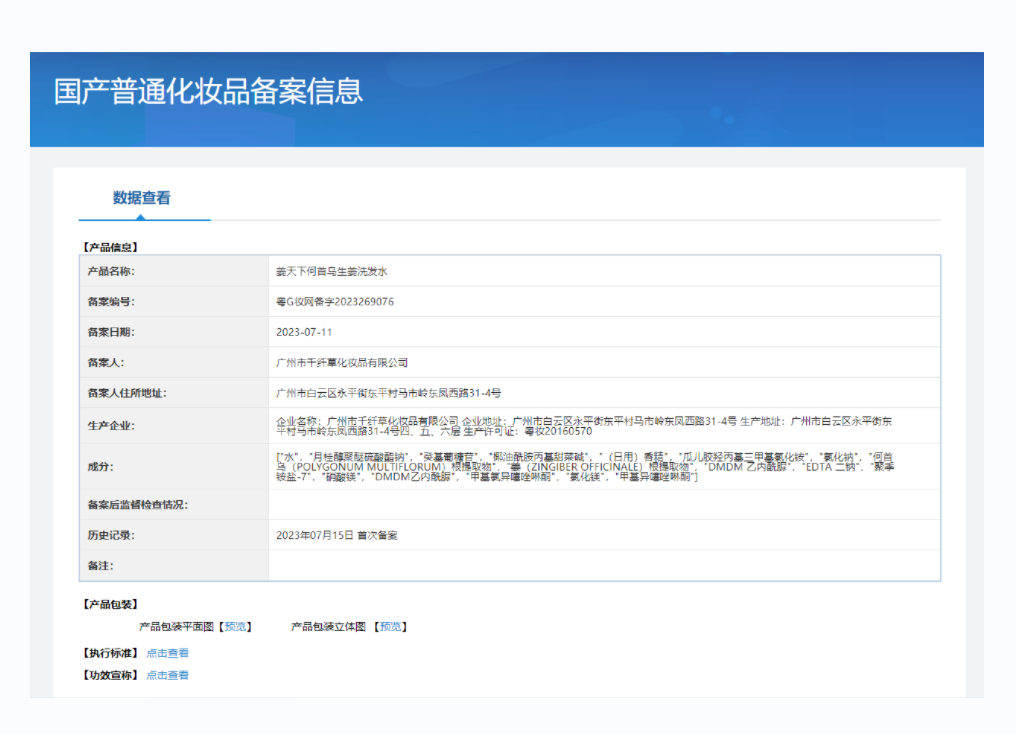Click the empty 备注 value cell
The width and height of the screenshot is (1016, 734).
click(x=604, y=566)
